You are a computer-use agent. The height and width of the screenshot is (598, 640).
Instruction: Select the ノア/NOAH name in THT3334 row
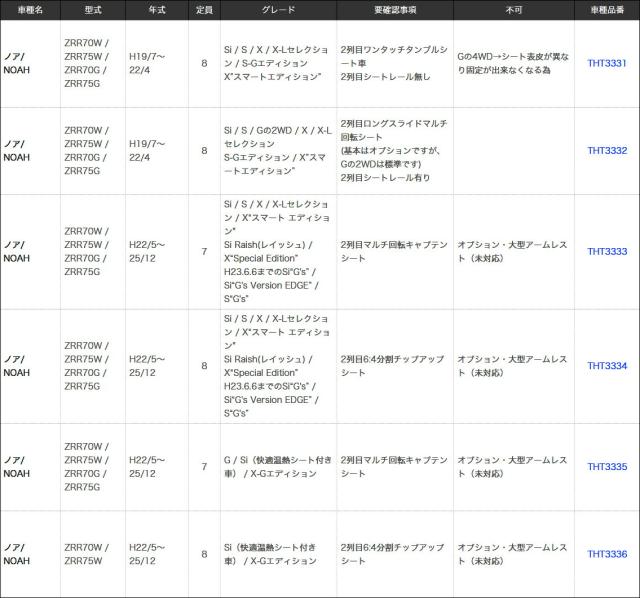17,366
